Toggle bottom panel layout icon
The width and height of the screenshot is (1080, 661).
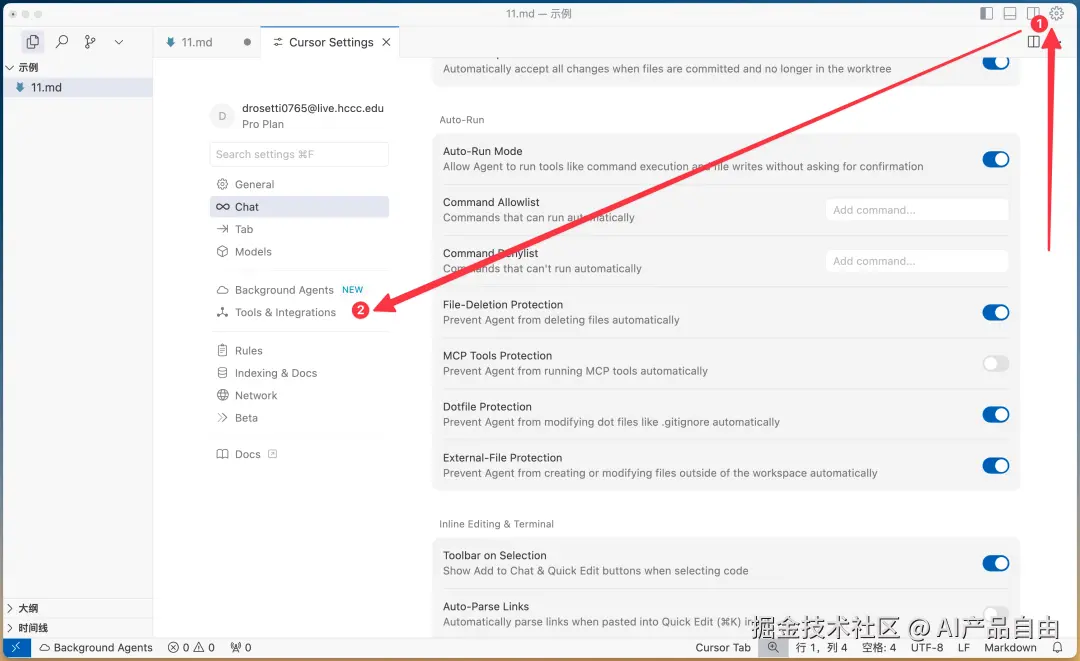click(x=1010, y=13)
